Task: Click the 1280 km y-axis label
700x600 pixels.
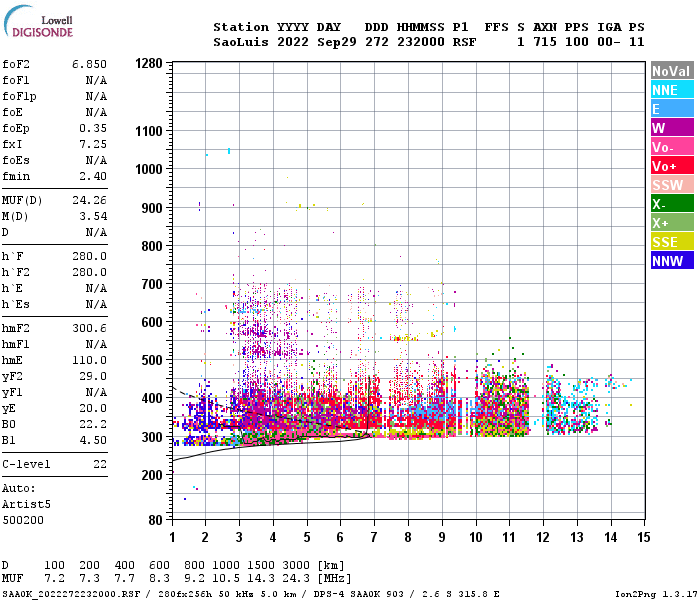Action: (x=149, y=63)
